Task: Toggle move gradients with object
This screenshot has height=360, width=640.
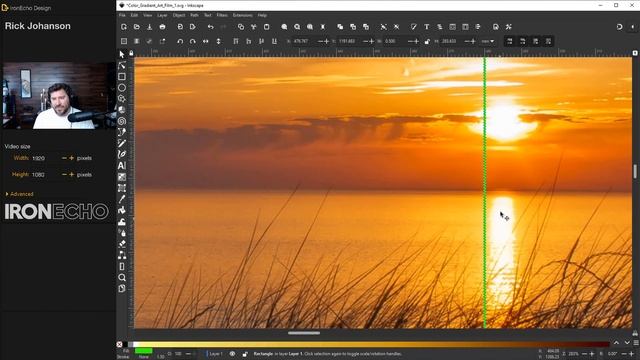Action: pos(536,41)
